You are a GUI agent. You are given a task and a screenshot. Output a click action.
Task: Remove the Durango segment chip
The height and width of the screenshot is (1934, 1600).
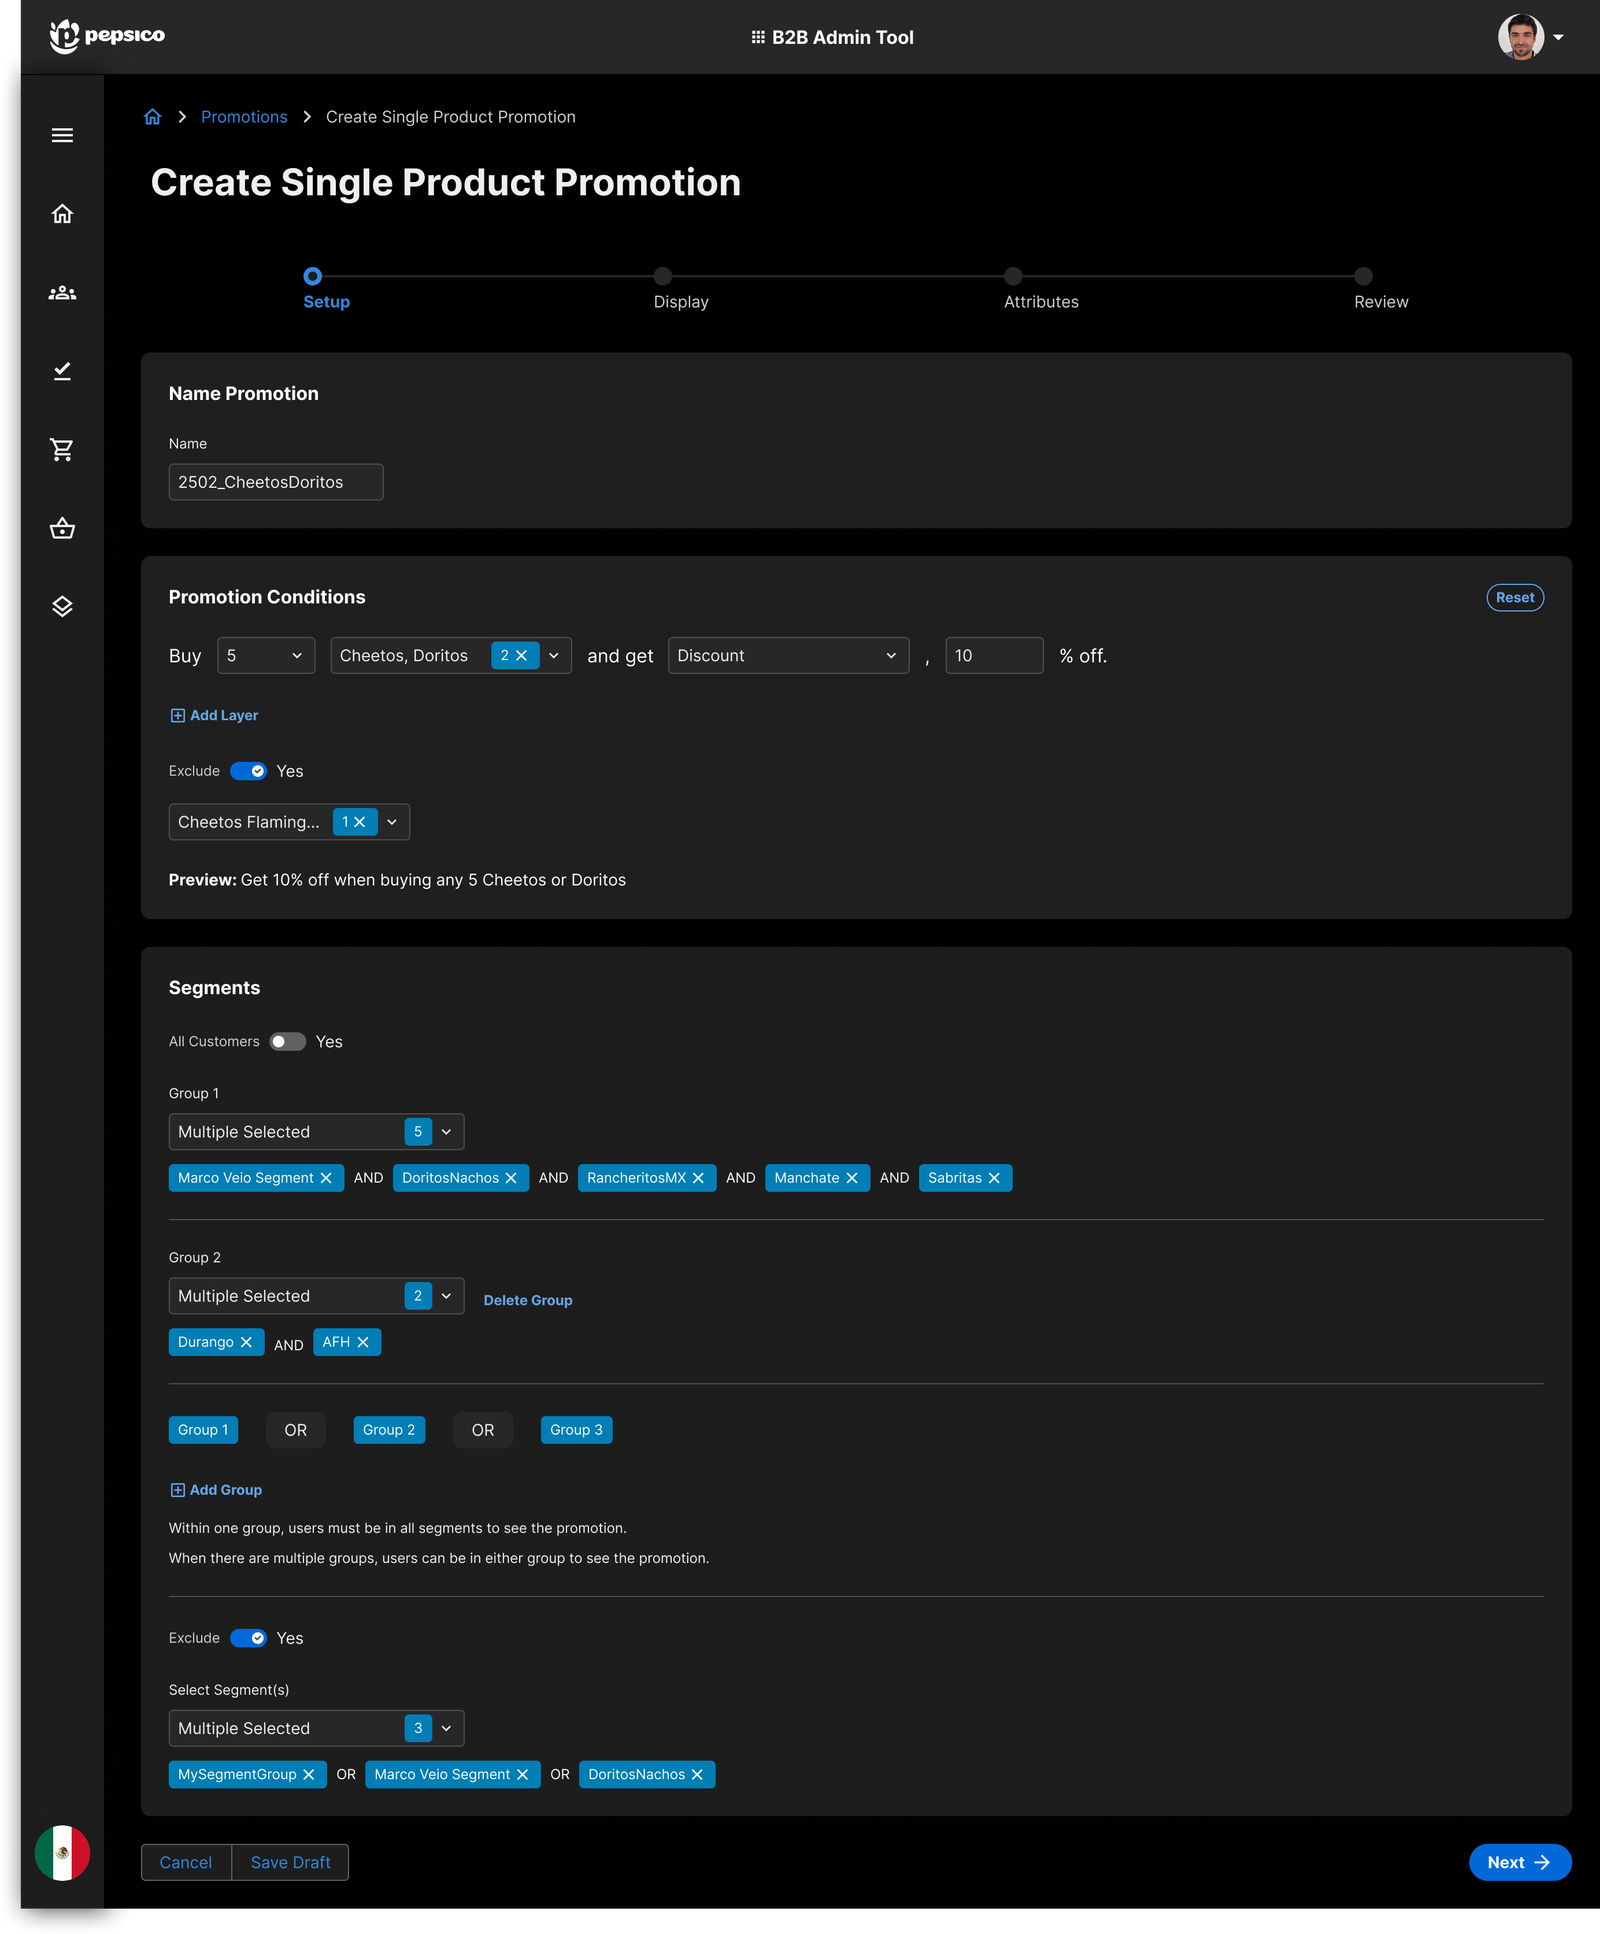tap(246, 1342)
